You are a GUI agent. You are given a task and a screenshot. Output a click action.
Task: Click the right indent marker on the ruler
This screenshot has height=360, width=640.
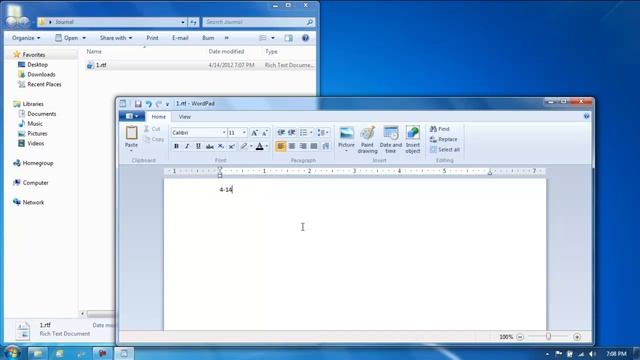[x=489, y=172]
